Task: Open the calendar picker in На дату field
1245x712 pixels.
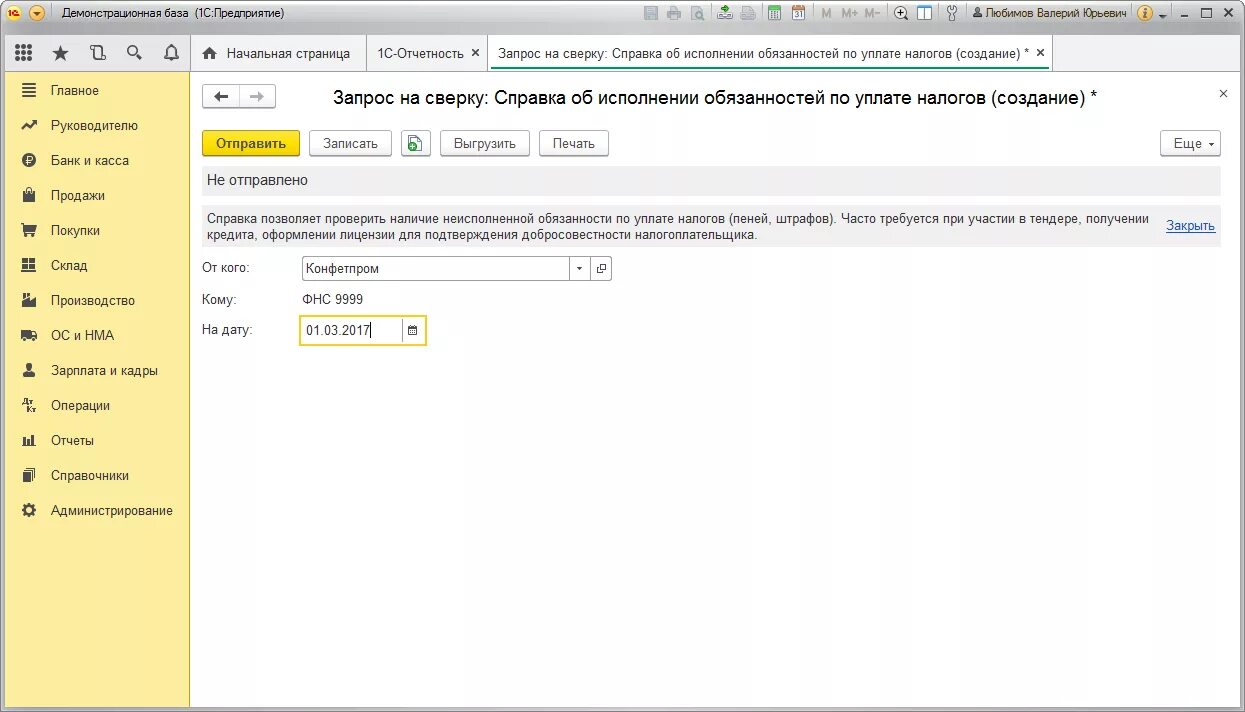Action: [413, 330]
